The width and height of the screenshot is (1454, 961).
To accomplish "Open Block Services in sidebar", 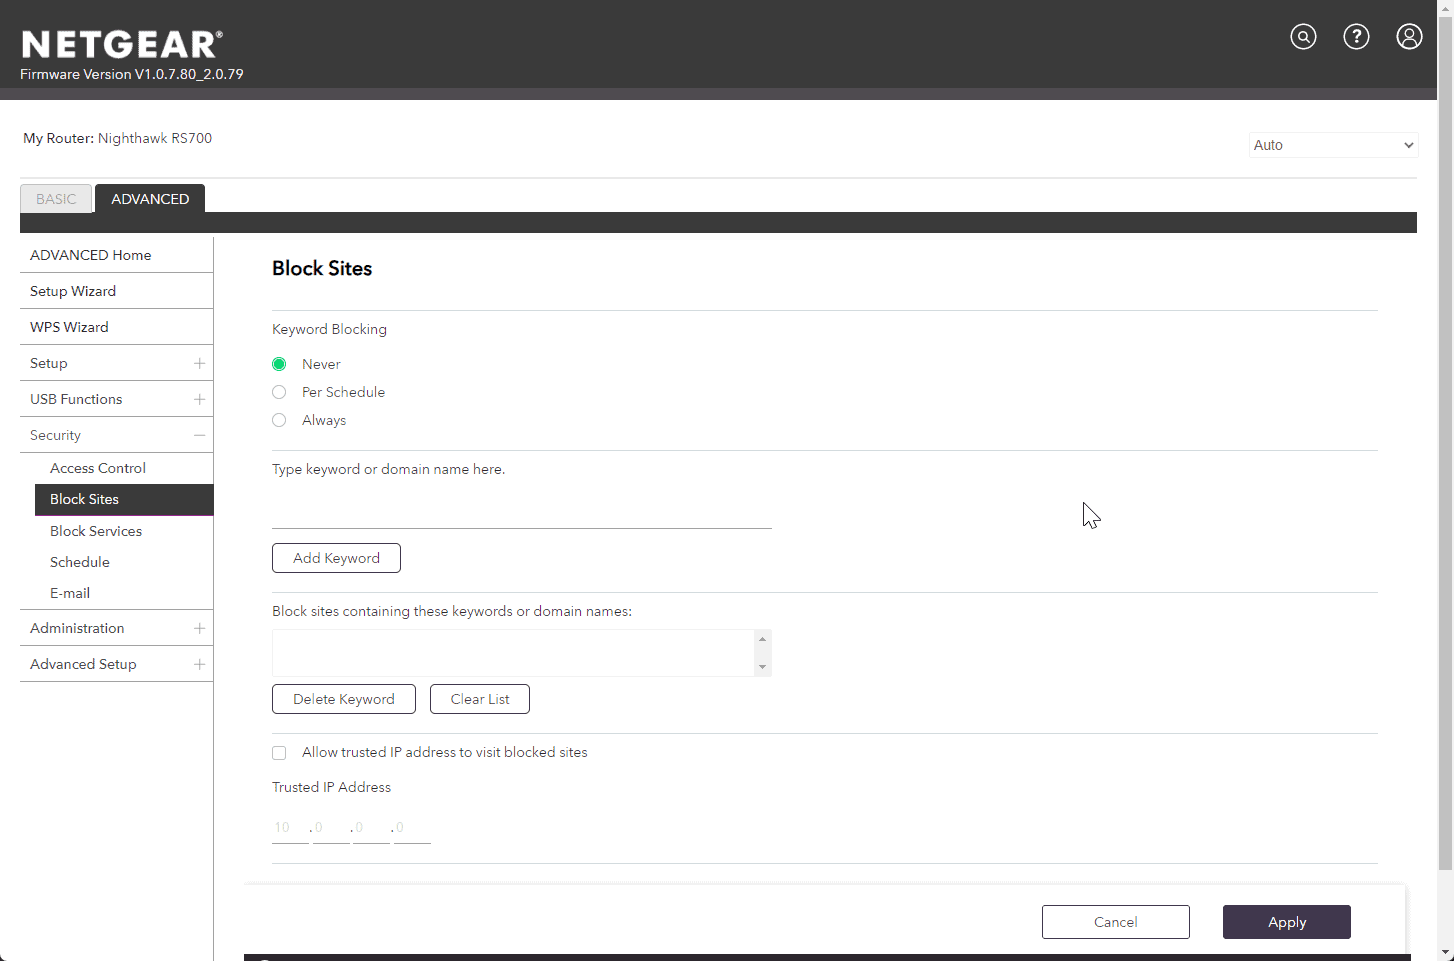I will [96, 531].
